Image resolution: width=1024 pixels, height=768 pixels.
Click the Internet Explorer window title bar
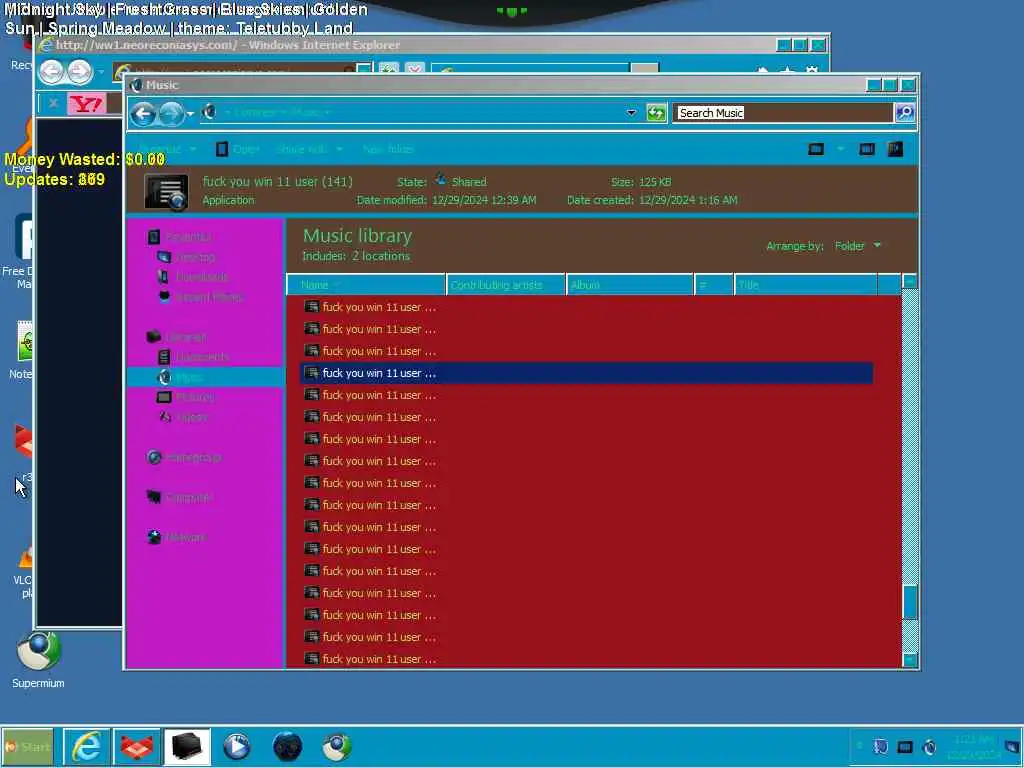coord(405,45)
